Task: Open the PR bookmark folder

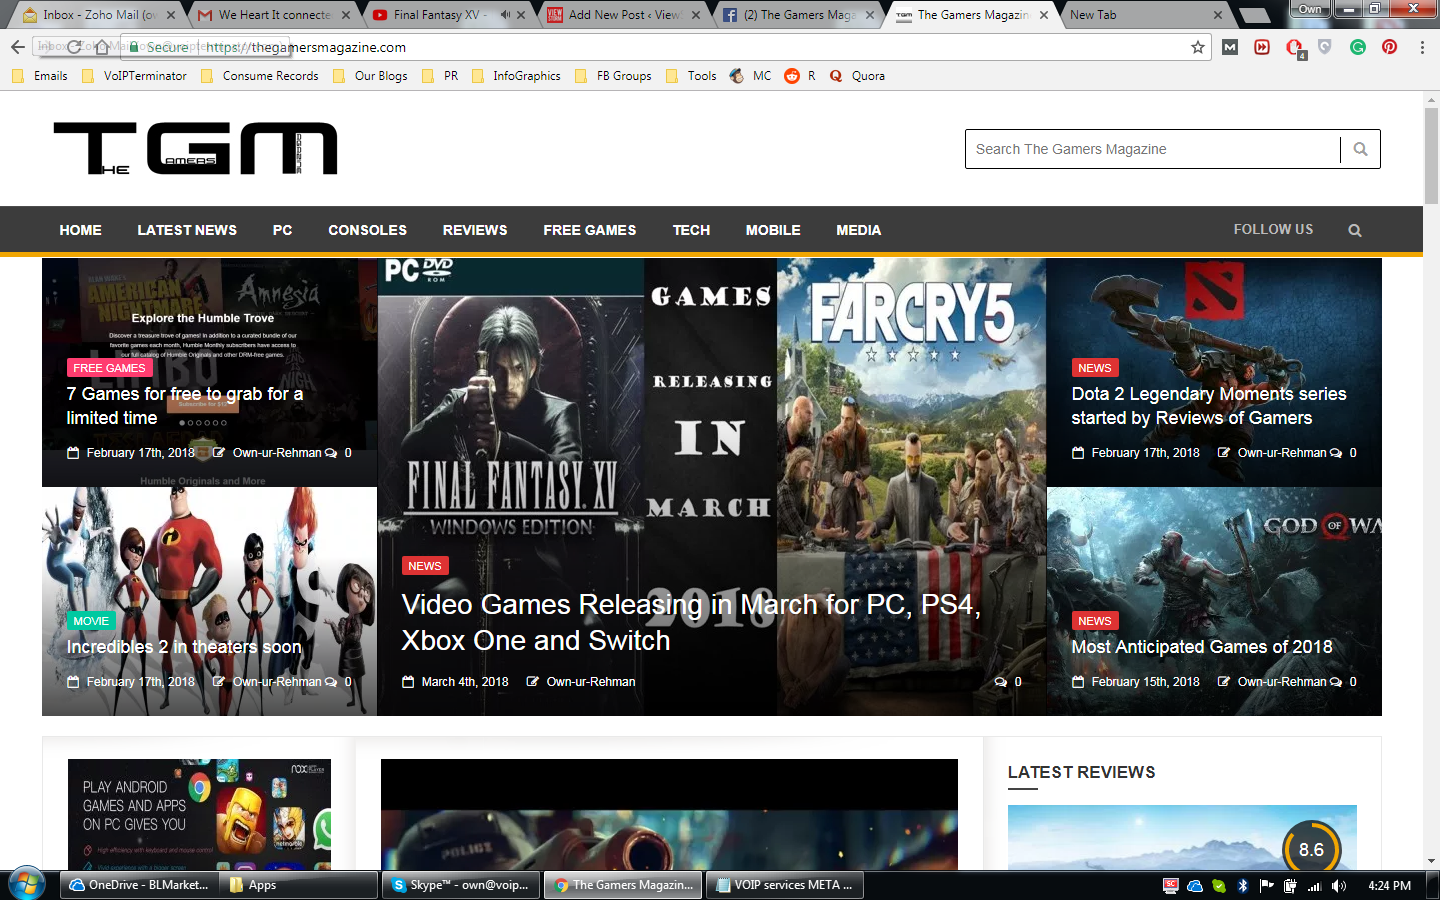Action: (440, 76)
